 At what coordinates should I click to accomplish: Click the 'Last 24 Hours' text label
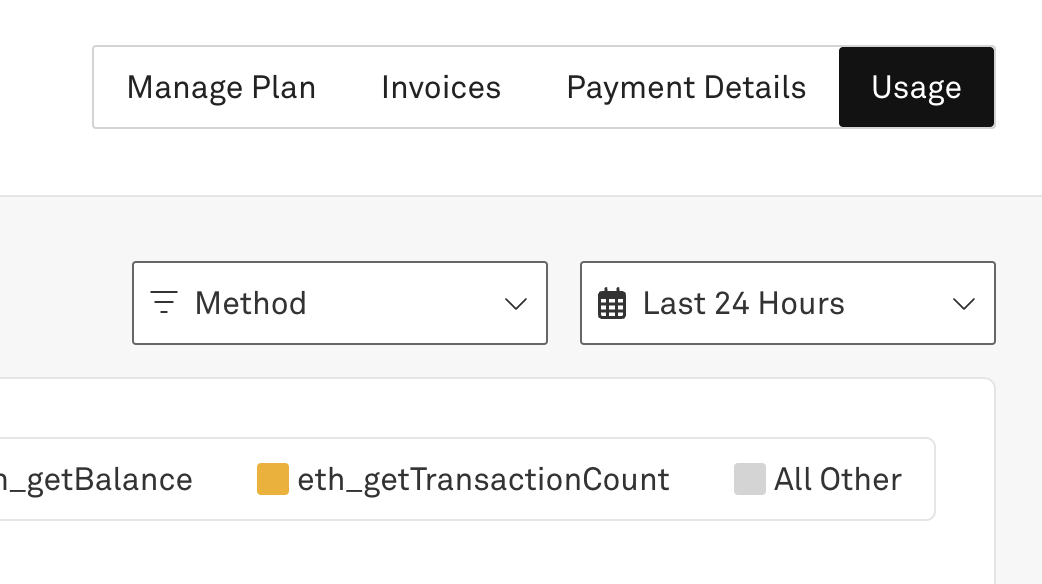coord(743,303)
